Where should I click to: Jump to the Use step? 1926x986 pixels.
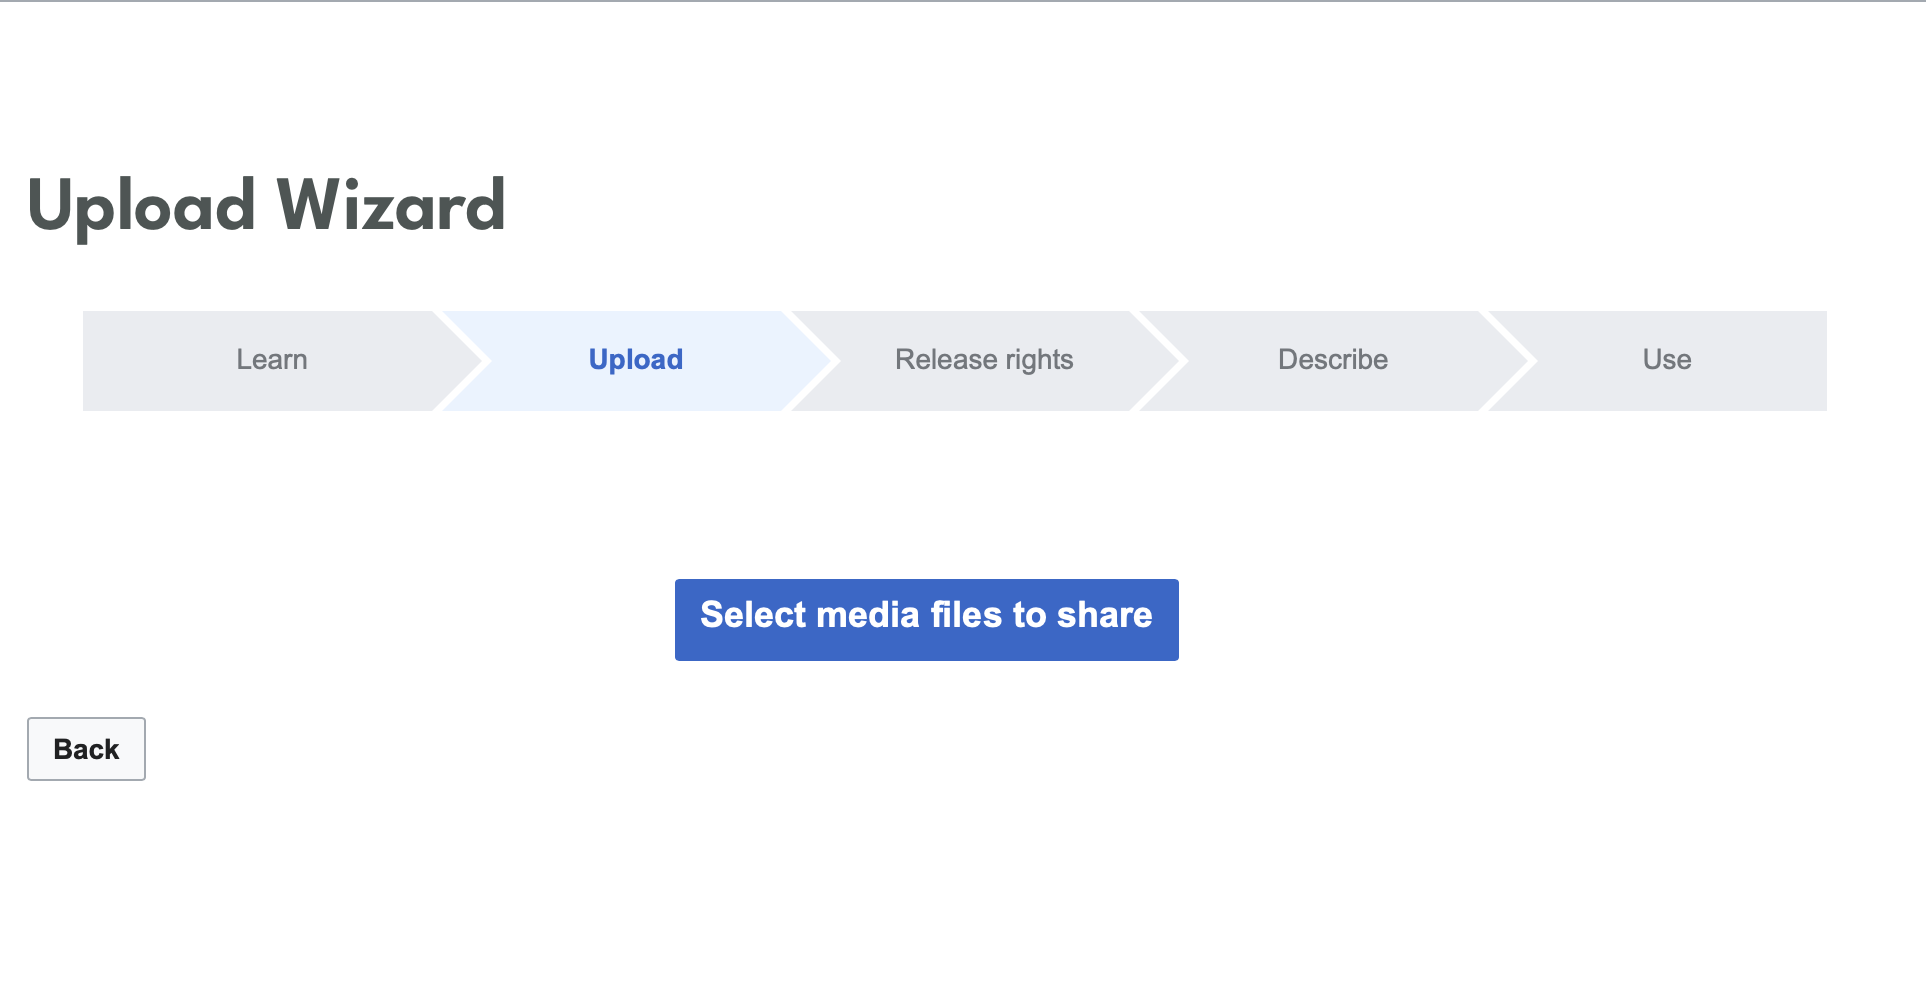[x=1666, y=360]
